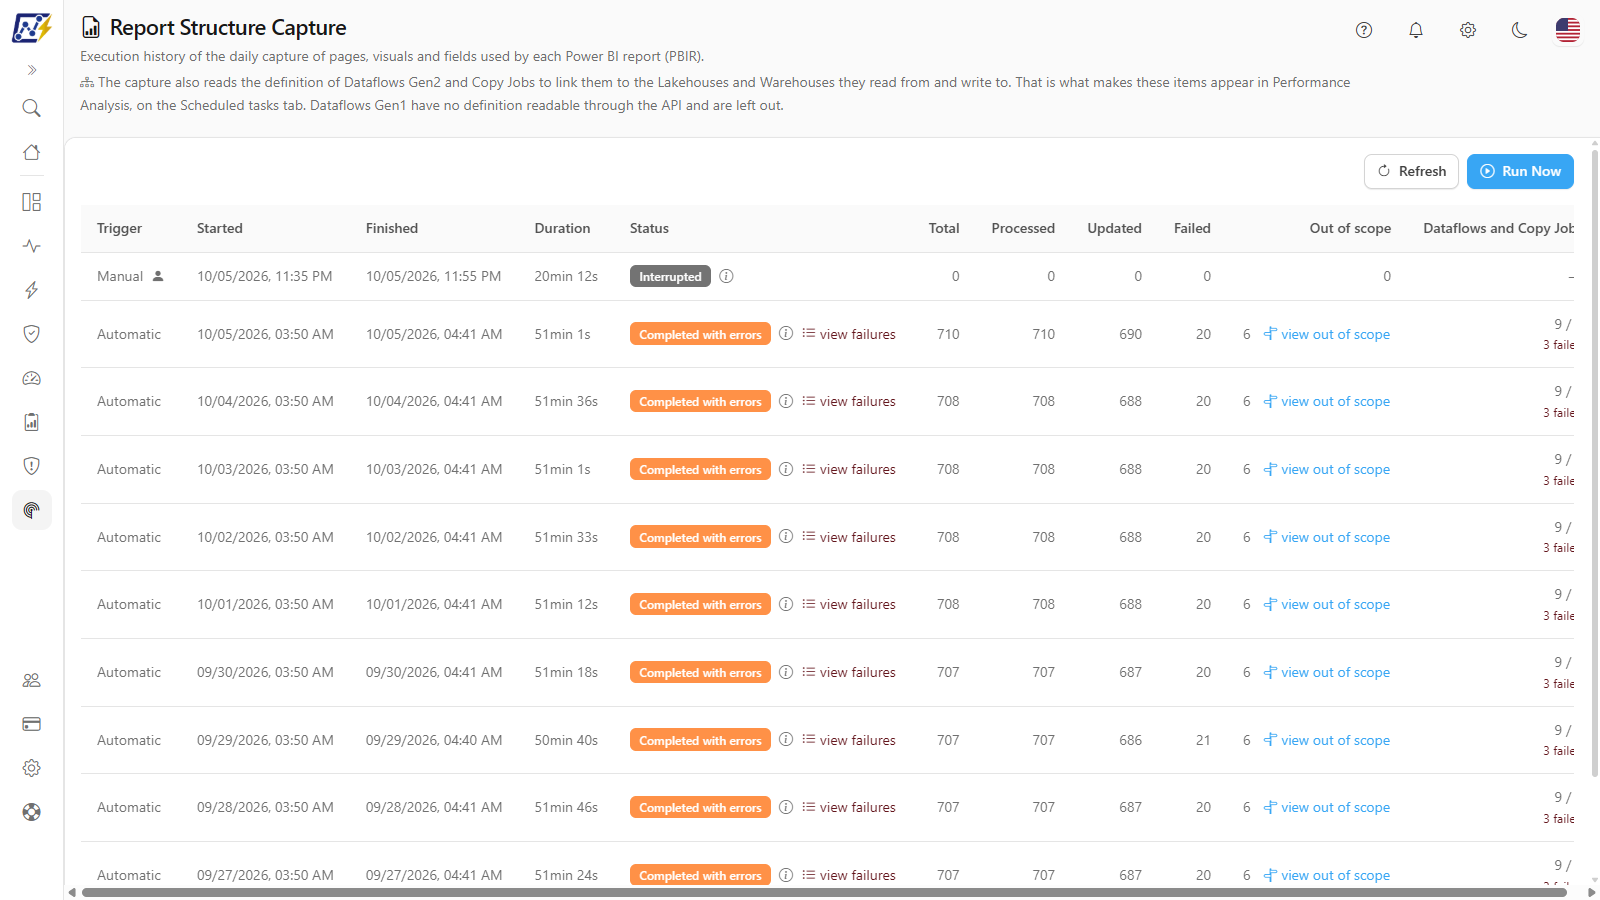
Task: Click the Refresh button
Action: pyautogui.click(x=1411, y=171)
